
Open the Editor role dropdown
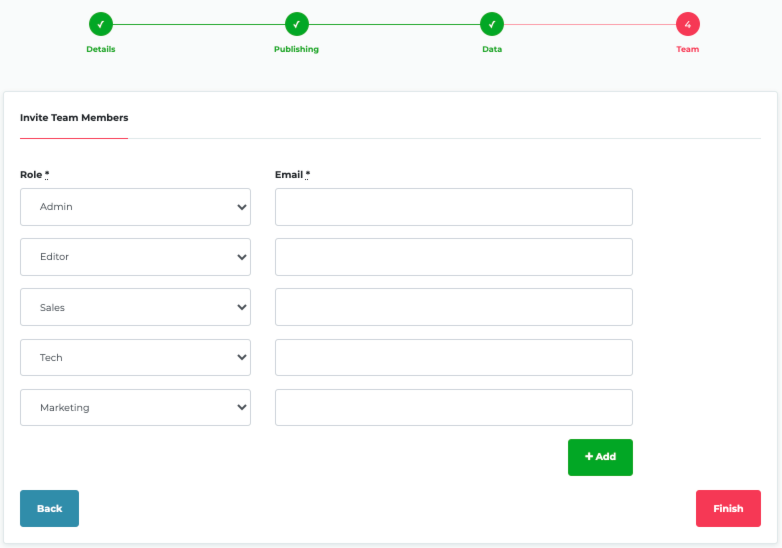135,257
